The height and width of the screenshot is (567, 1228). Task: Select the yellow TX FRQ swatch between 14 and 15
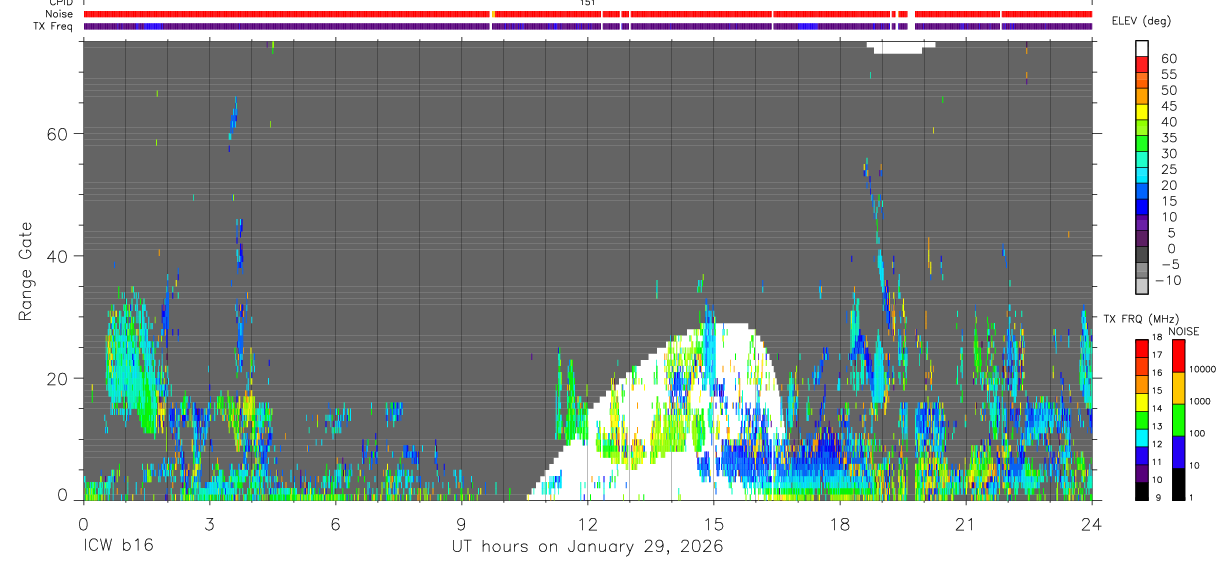pyautogui.click(x=1142, y=401)
